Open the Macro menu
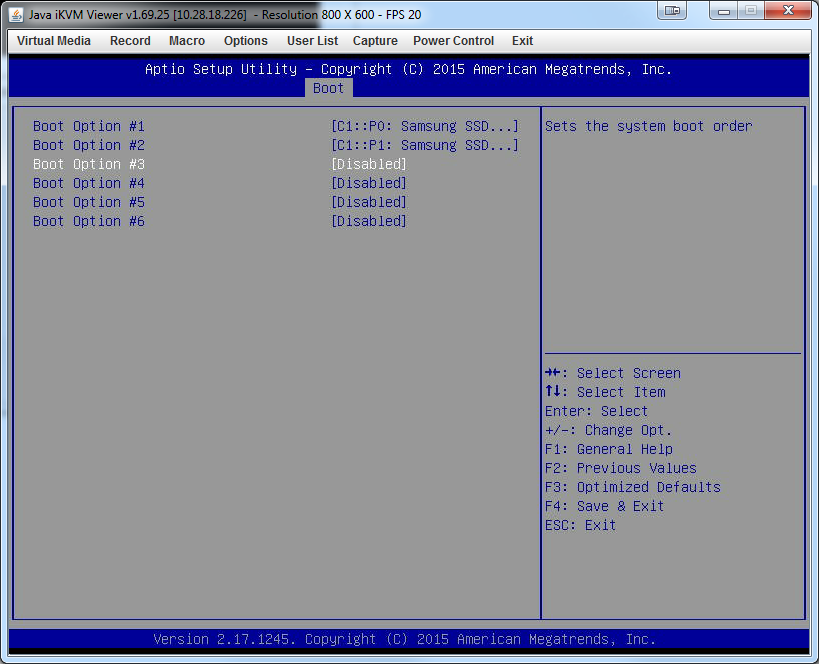Screen dimensions: 819x664 187,41
